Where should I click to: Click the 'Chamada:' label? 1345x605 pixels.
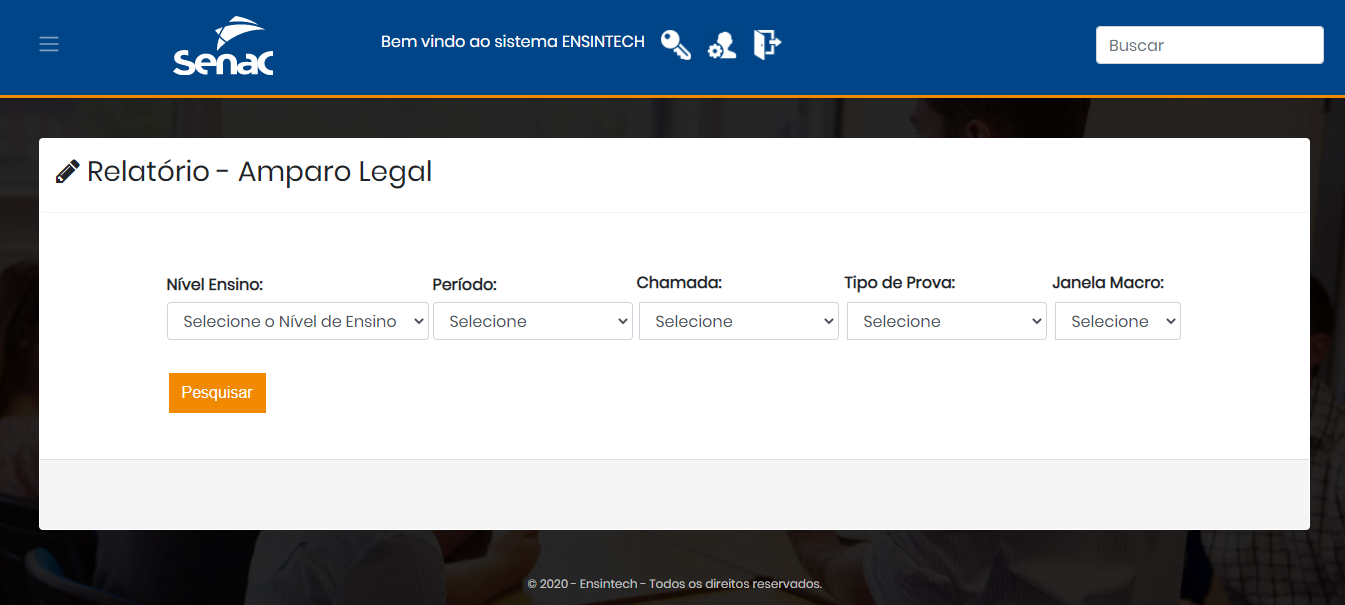(679, 283)
